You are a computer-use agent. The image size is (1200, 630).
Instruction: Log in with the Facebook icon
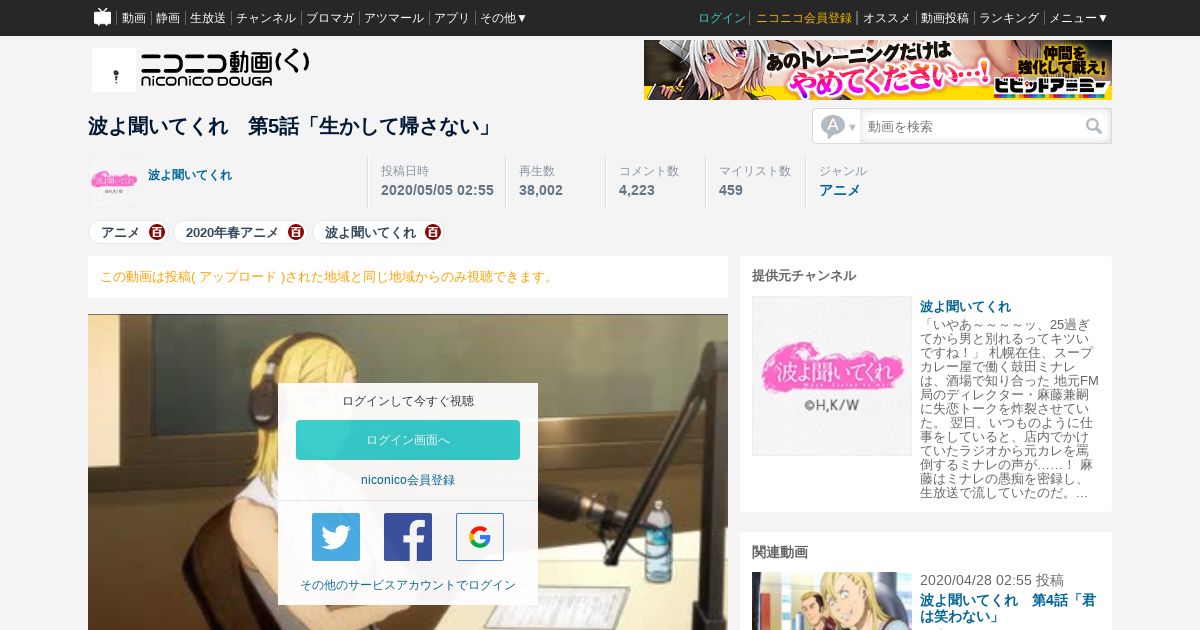[x=408, y=537]
